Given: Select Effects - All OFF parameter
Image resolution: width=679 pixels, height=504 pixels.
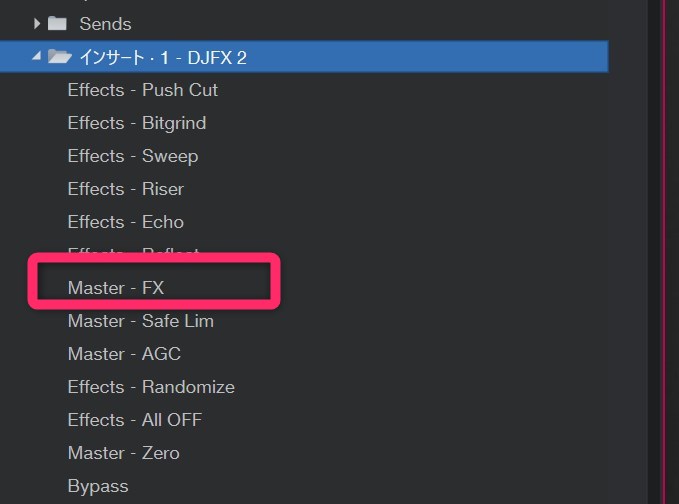Looking at the screenshot, I should 135,420.
